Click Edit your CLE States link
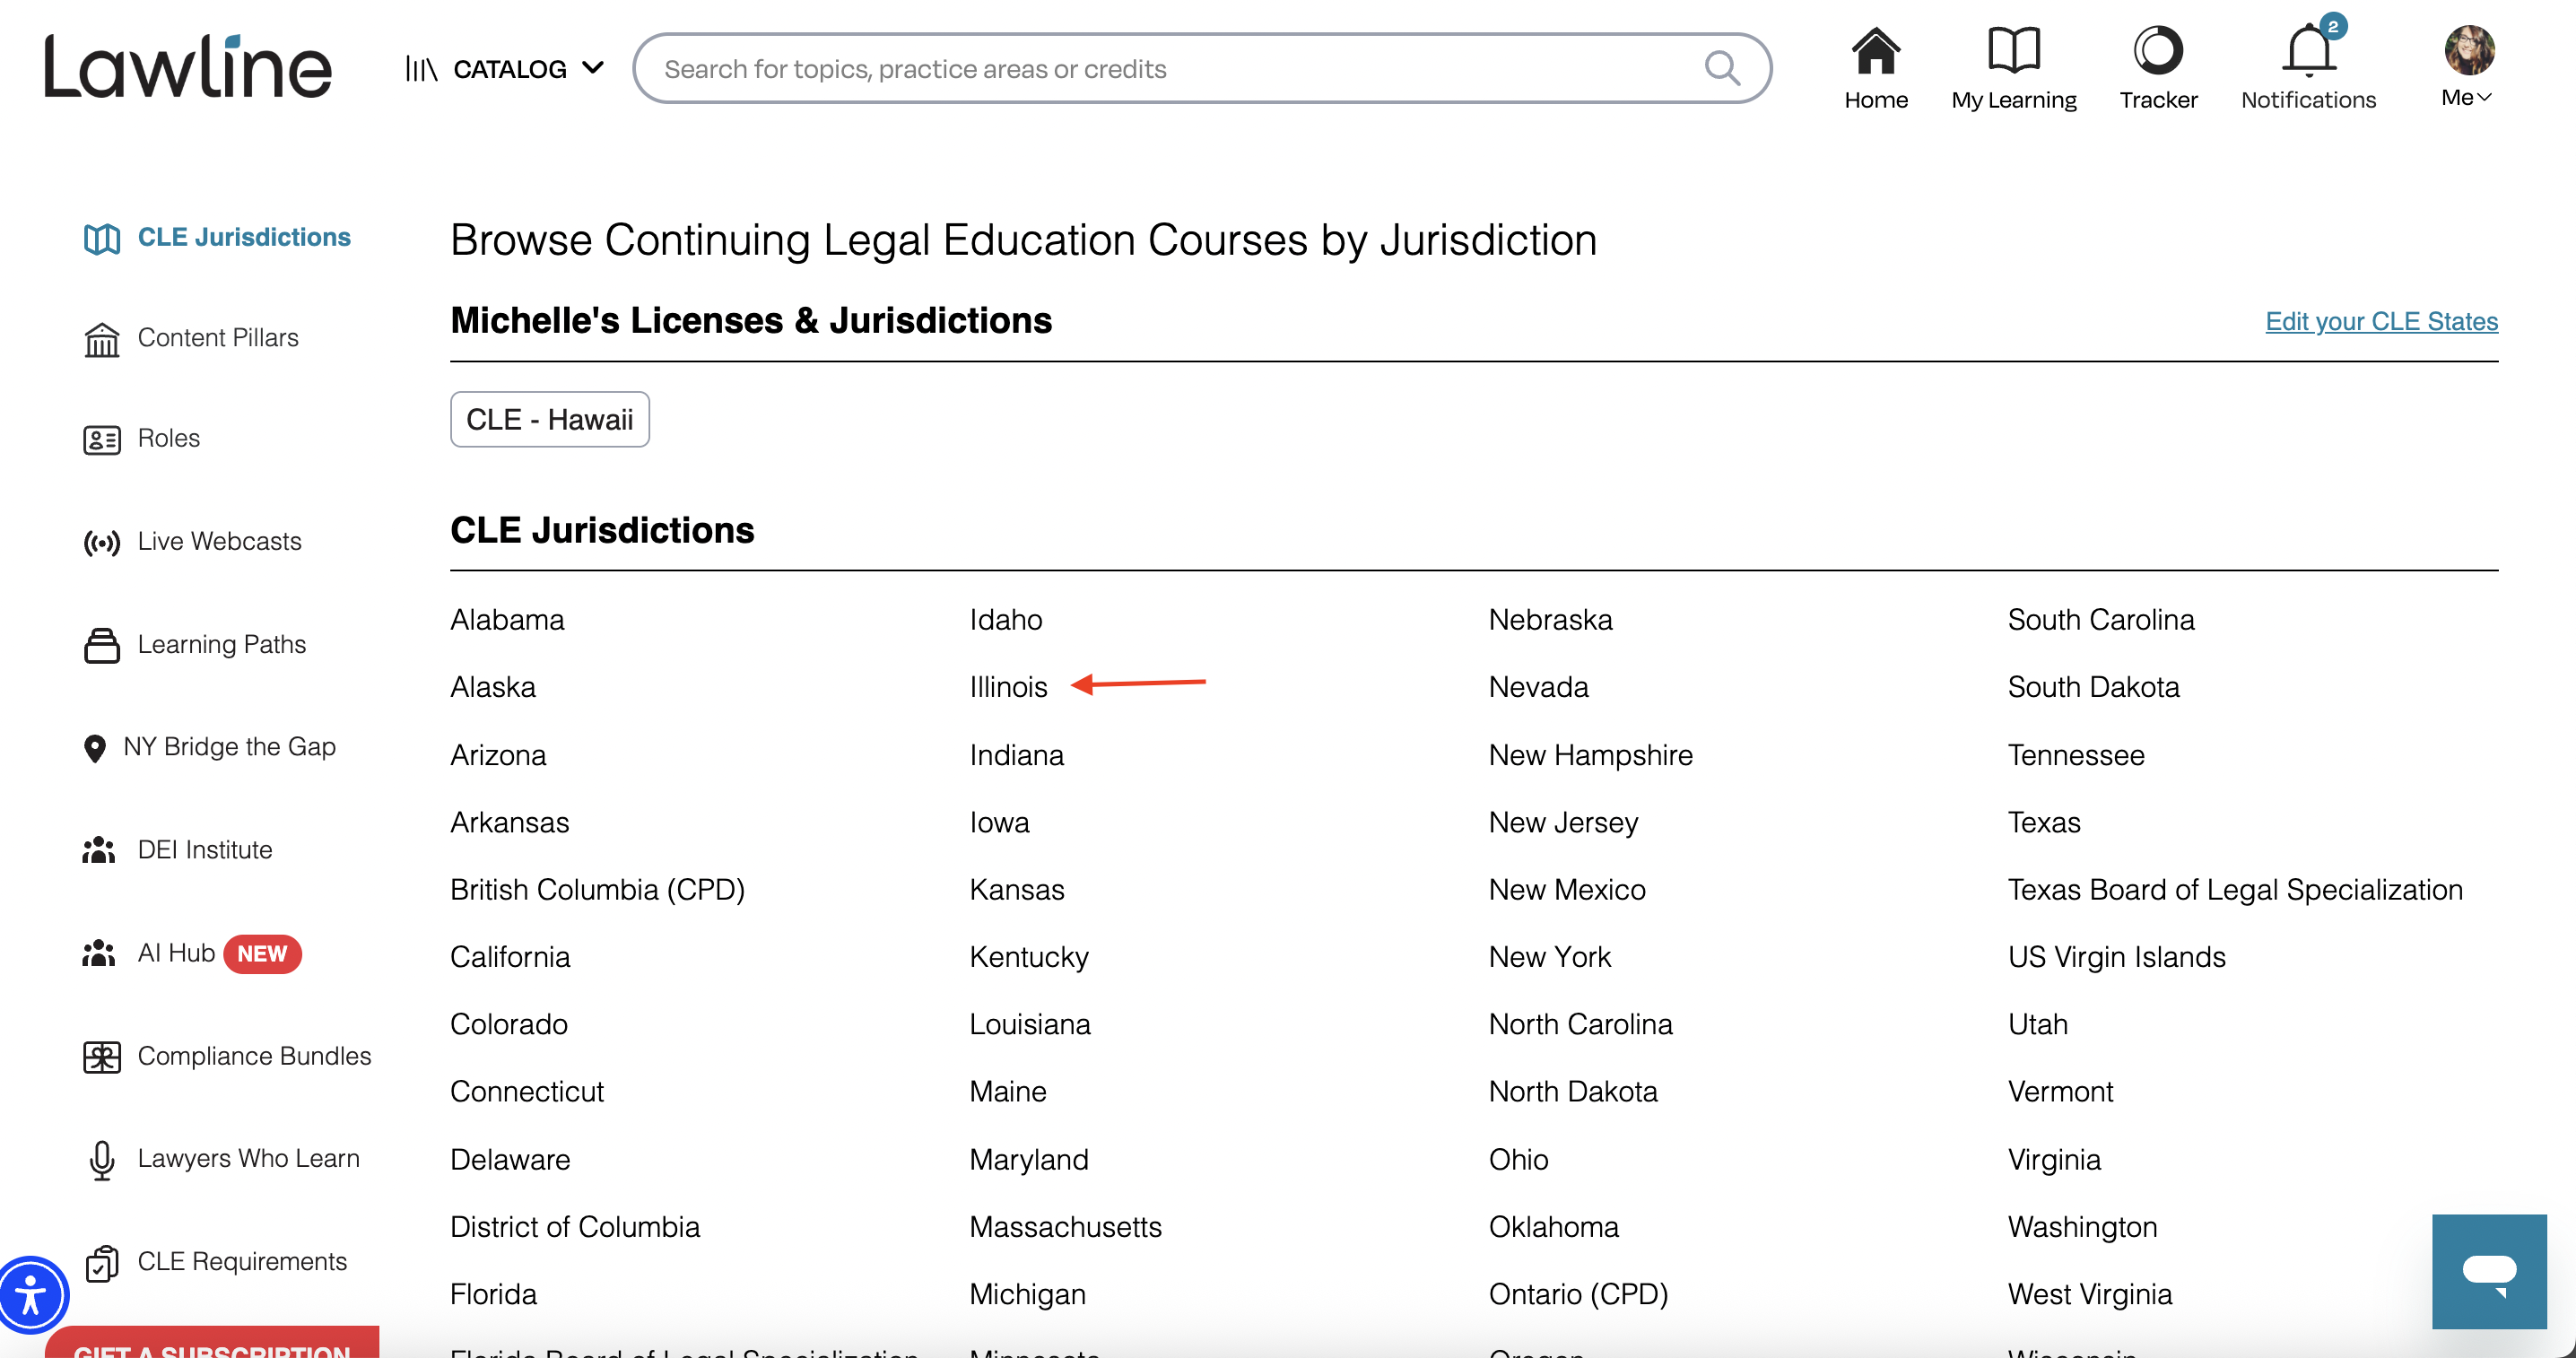Viewport: 2576px width, 1358px height. coord(2381,321)
